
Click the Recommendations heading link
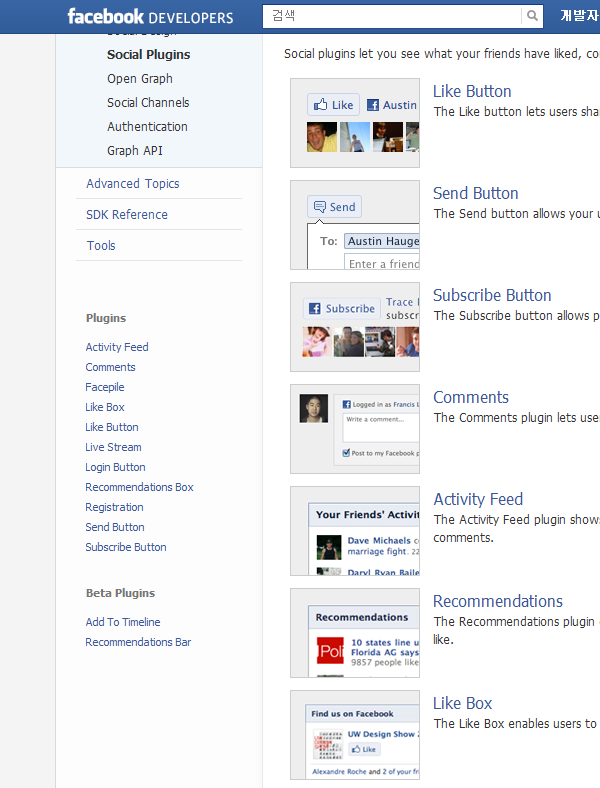498,602
